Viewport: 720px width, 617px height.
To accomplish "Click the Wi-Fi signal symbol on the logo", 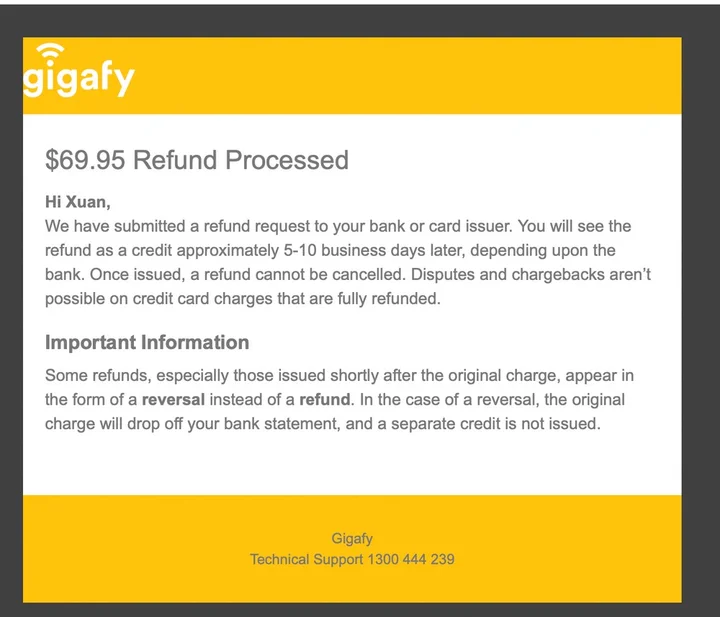I will pos(47,53).
